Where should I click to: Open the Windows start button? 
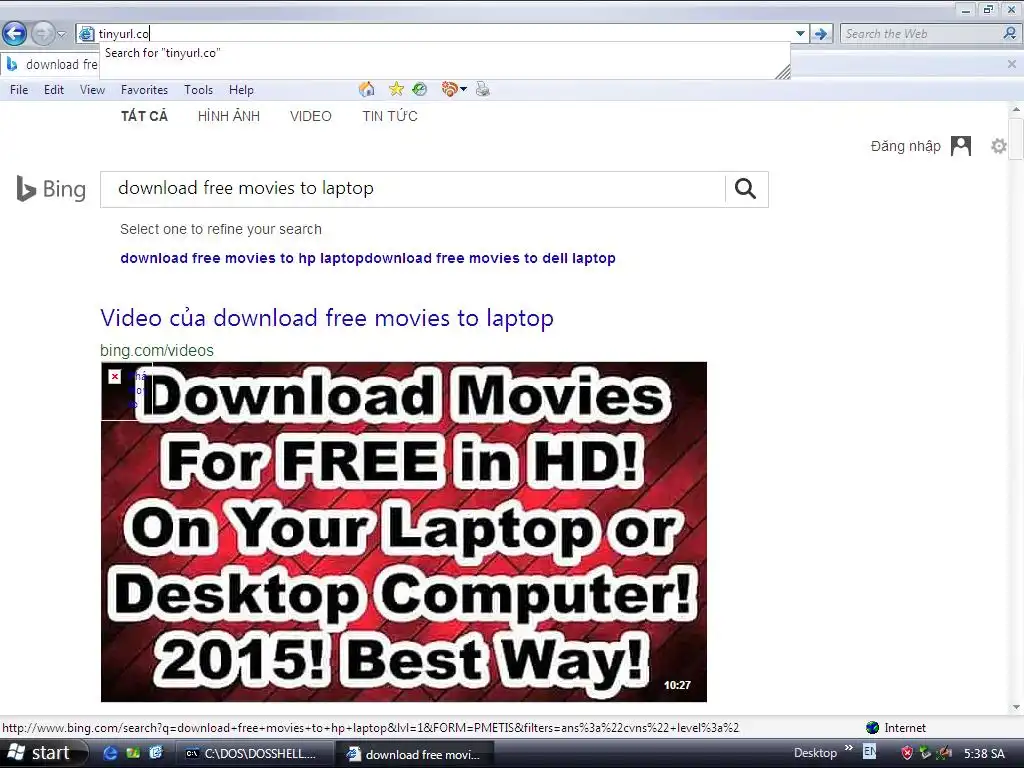(43, 753)
